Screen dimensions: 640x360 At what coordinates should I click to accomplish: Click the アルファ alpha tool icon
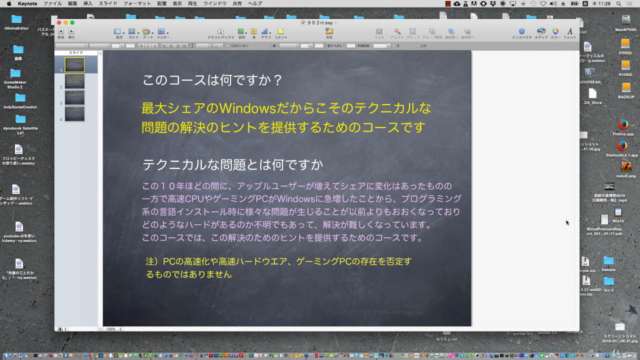pyautogui.click(x=397, y=32)
